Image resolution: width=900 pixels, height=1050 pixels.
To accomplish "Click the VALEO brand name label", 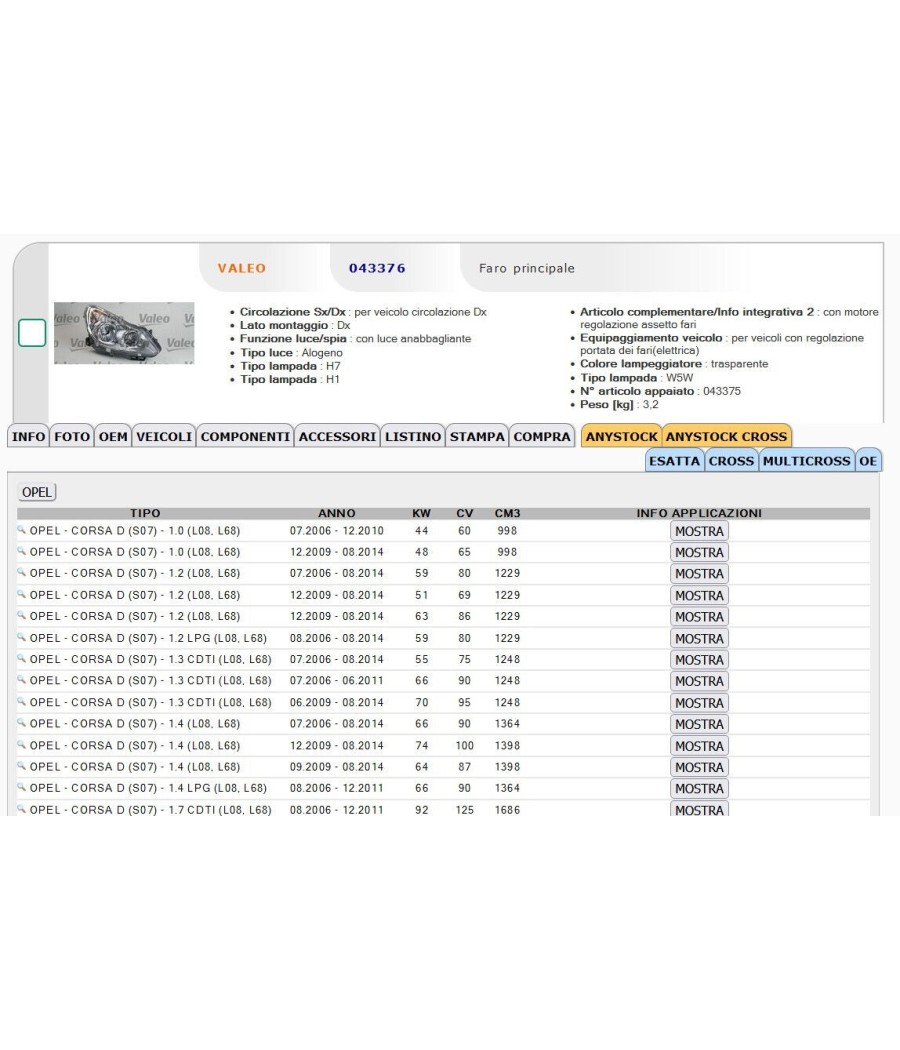I will coord(242,268).
